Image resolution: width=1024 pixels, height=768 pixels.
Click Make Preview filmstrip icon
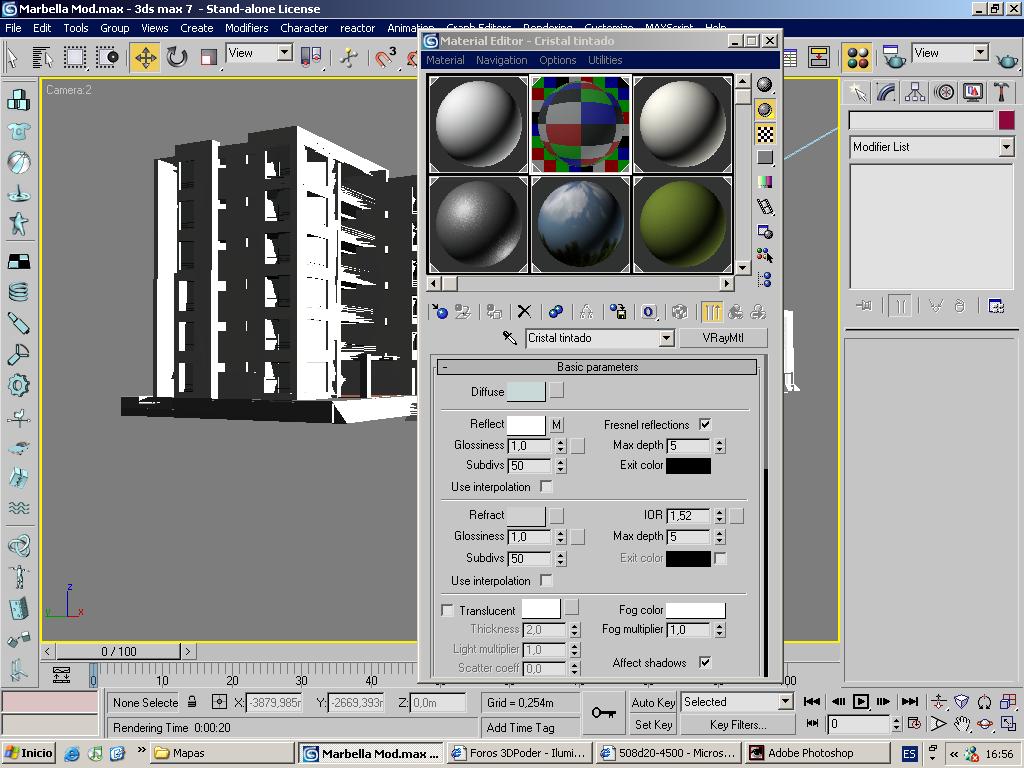coord(765,207)
